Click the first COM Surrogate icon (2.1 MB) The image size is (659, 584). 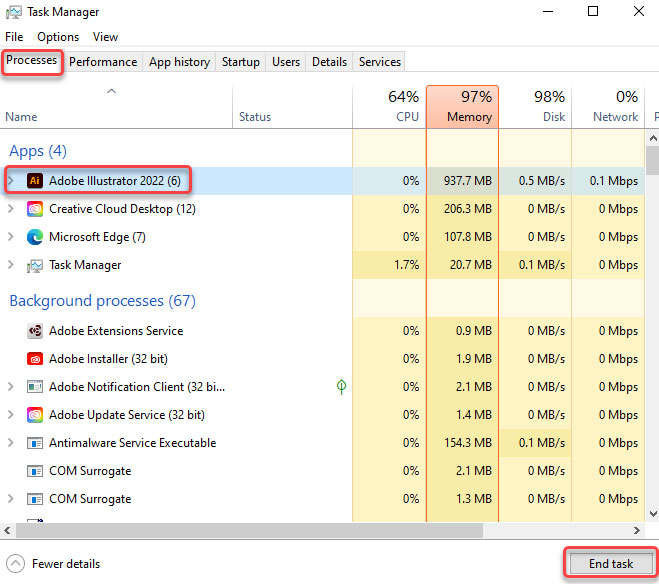[x=35, y=471]
